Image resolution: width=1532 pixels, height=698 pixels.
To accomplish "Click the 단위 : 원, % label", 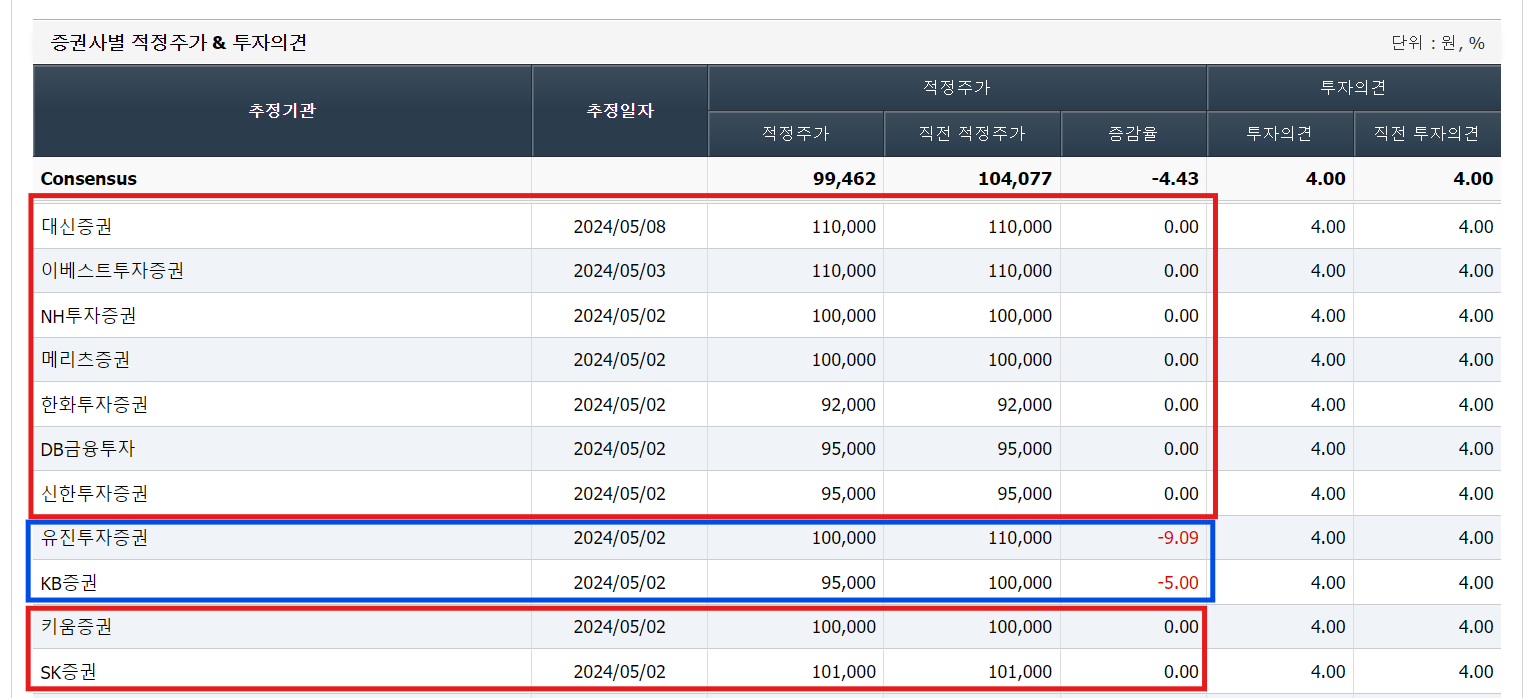I will click(x=1438, y=43).
